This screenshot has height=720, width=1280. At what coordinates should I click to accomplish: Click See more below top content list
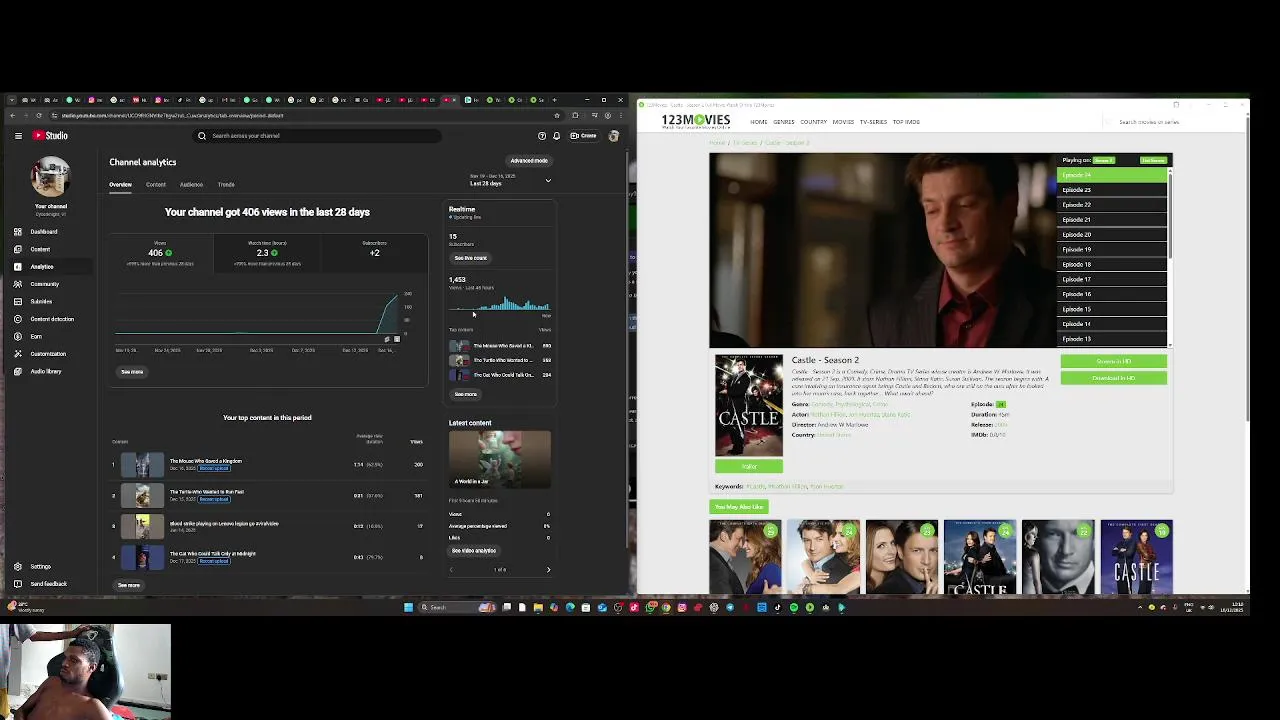click(x=129, y=586)
